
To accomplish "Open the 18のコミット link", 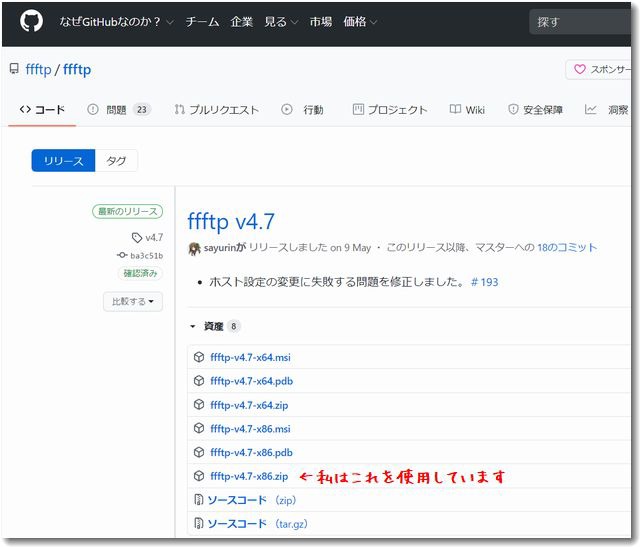I will (x=566, y=248).
